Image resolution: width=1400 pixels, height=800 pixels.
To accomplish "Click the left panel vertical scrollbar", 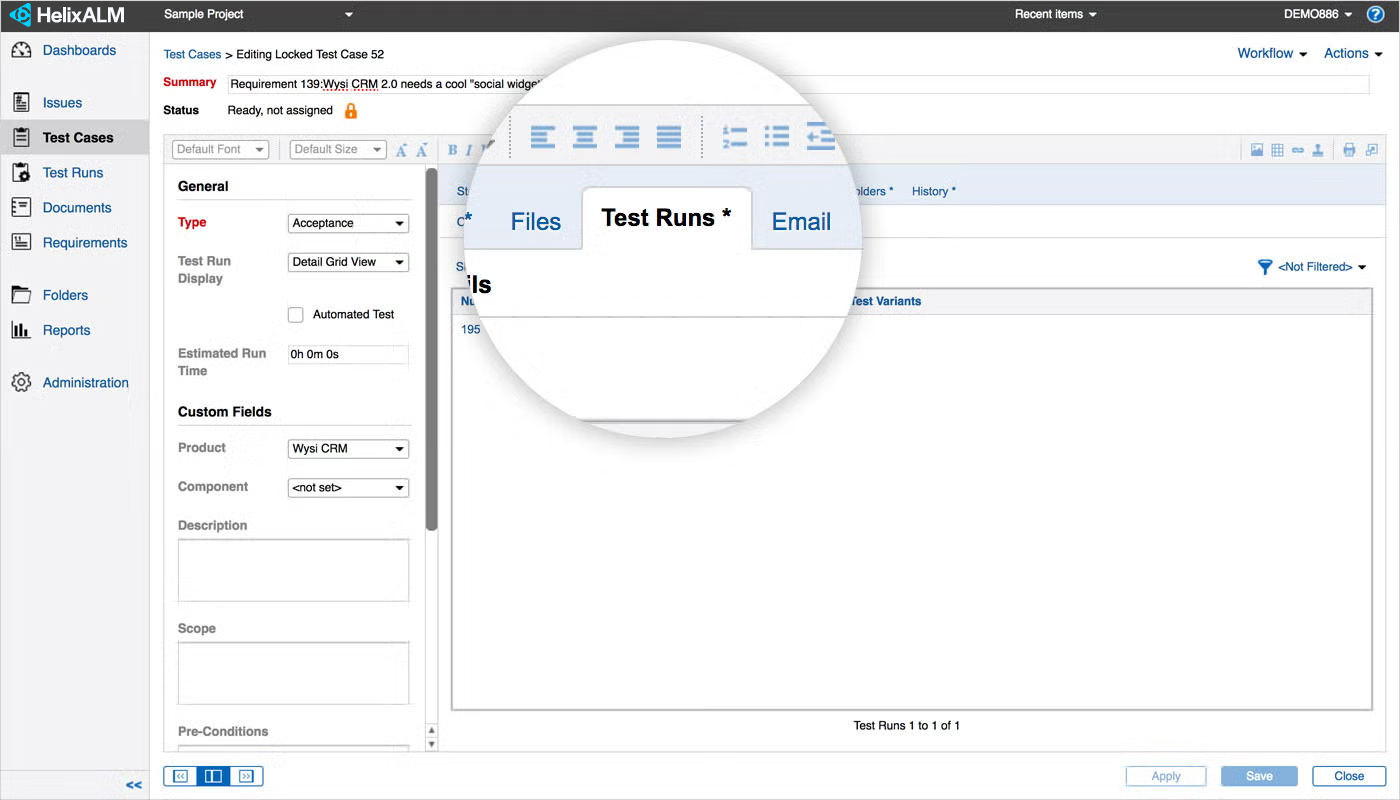I will click(x=432, y=350).
